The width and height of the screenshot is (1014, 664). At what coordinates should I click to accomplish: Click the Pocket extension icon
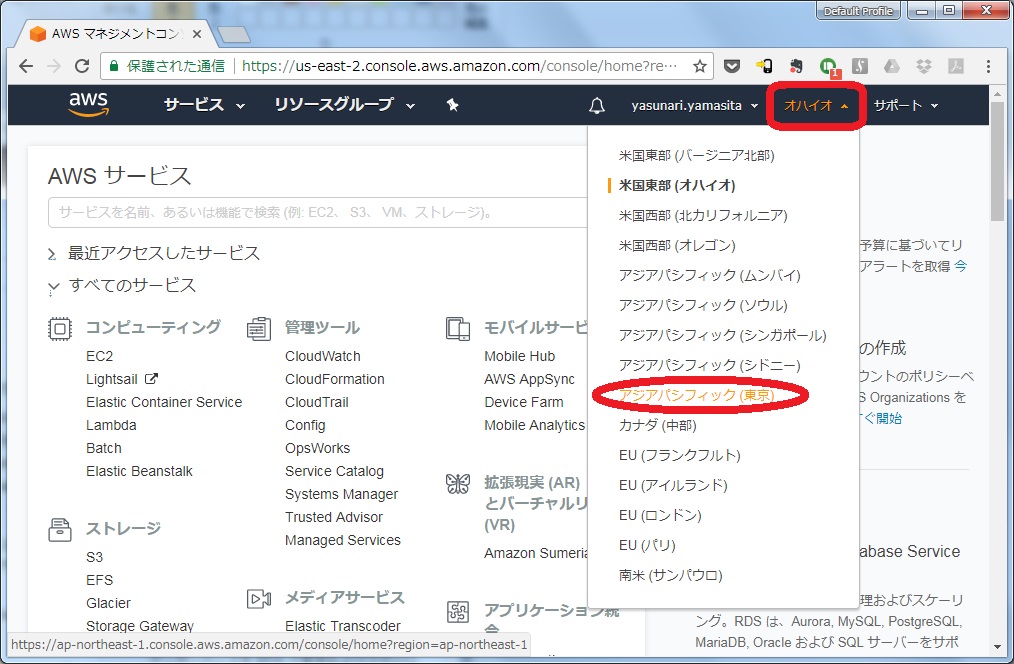(731, 66)
